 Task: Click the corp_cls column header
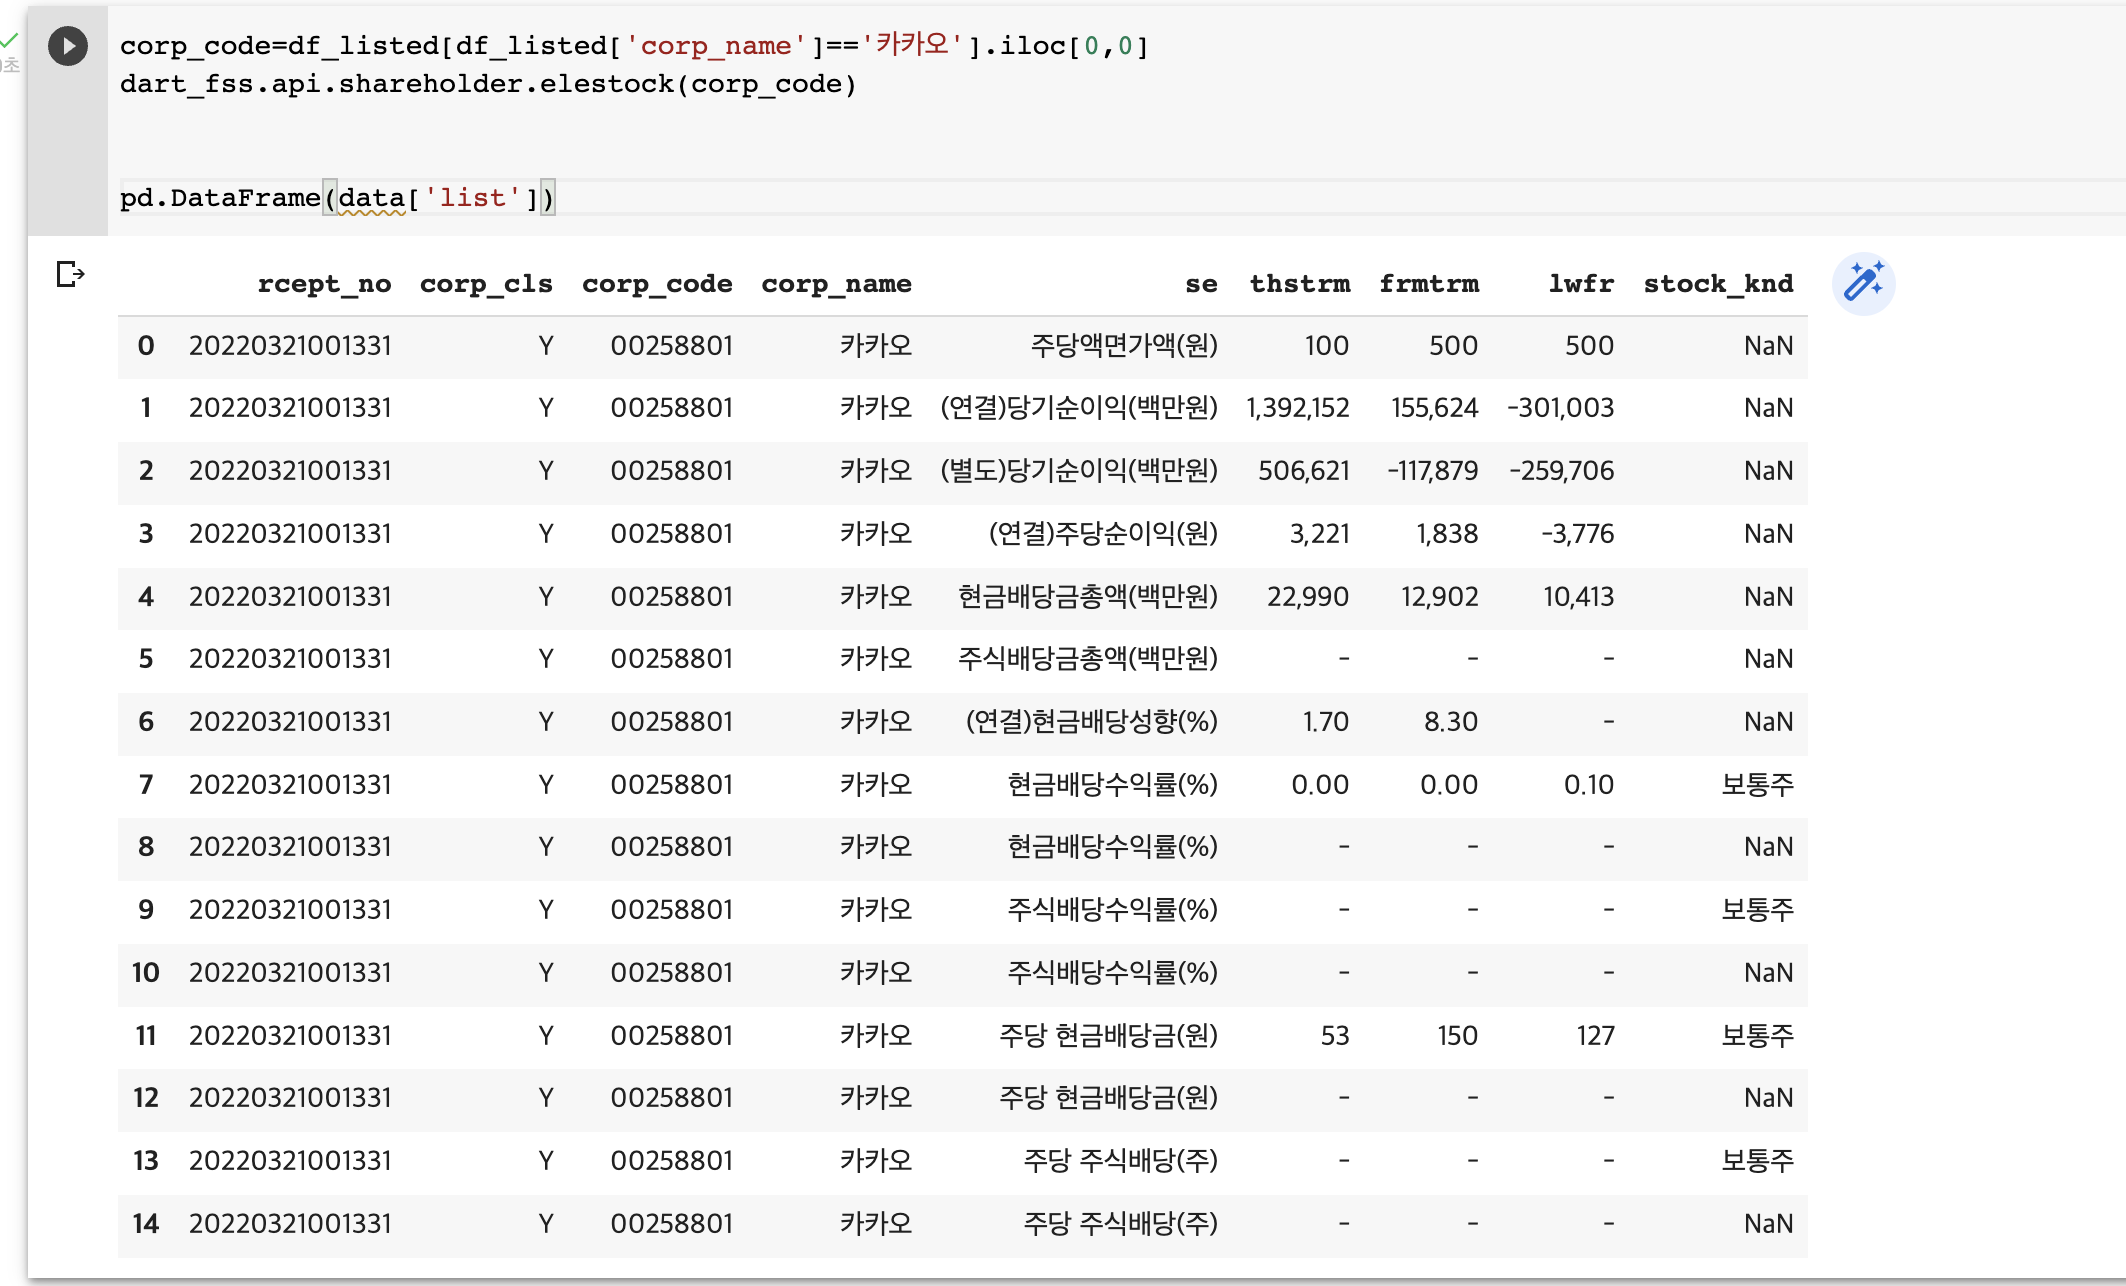point(486,284)
